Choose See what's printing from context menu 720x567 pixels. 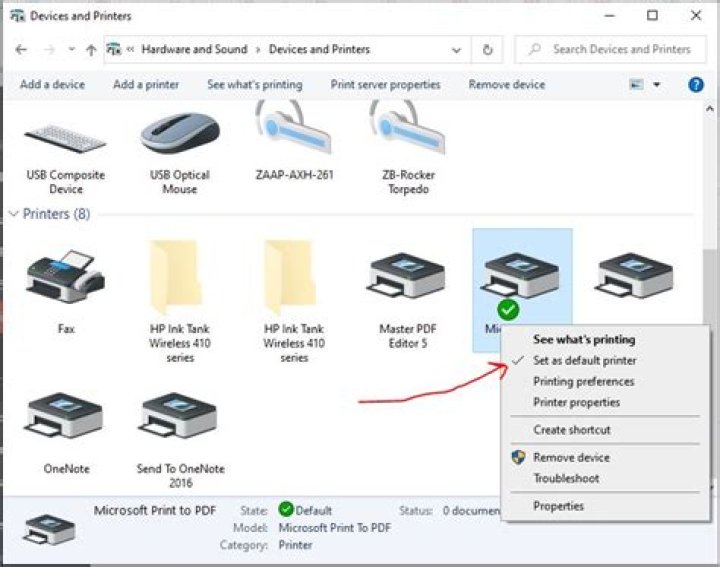point(584,340)
